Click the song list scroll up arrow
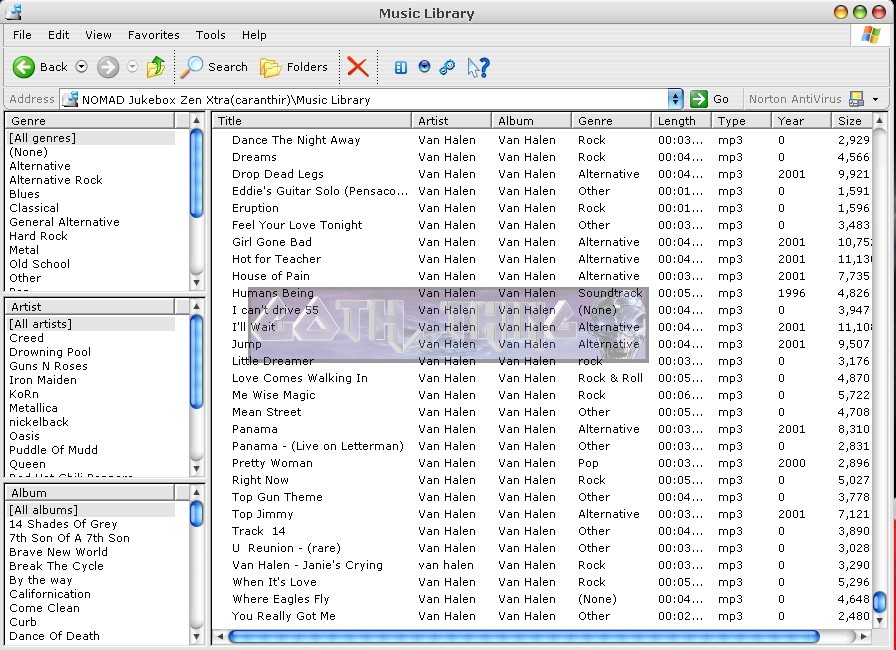The width and height of the screenshot is (896, 650). (x=880, y=121)
